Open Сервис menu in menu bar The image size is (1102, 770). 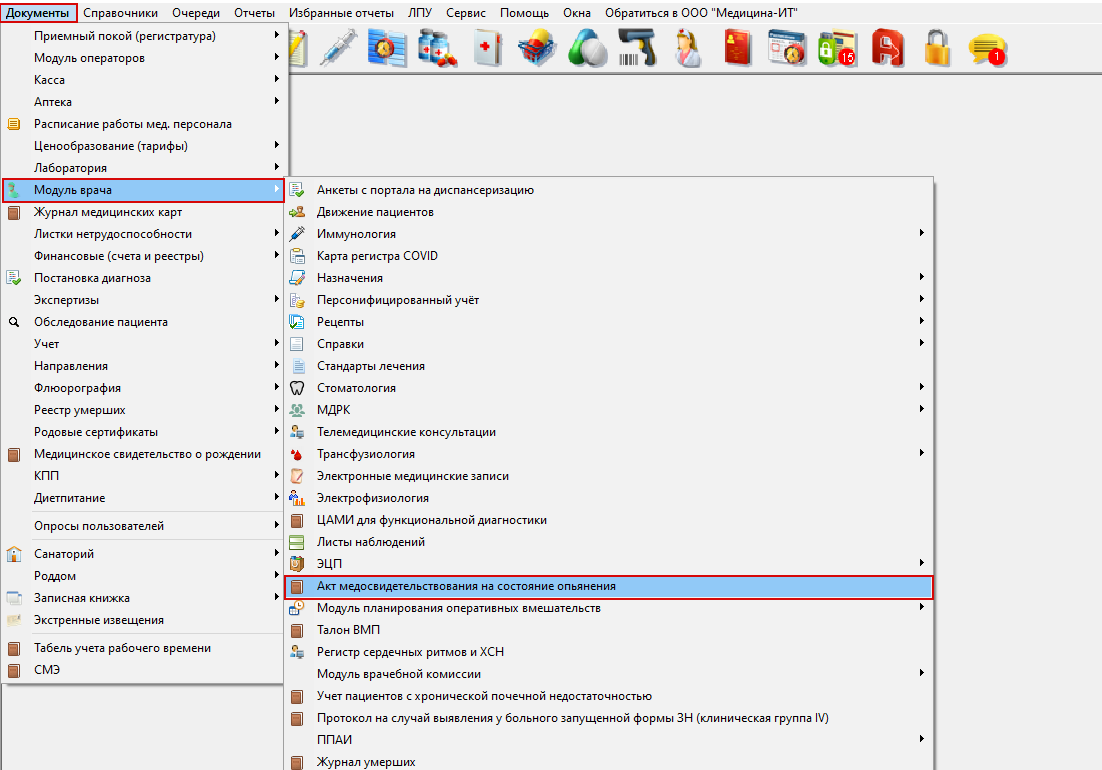click(x=466, y=13)
